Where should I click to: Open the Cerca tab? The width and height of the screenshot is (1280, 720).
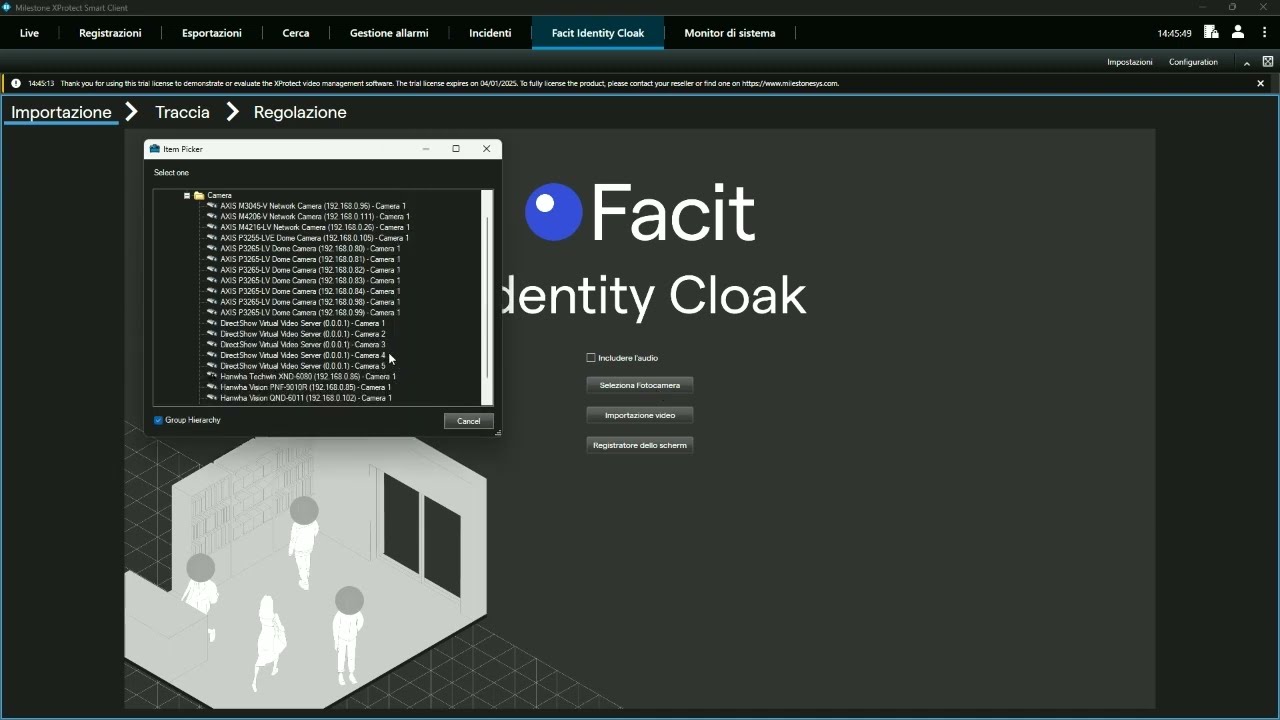click(x=296, y=33)
